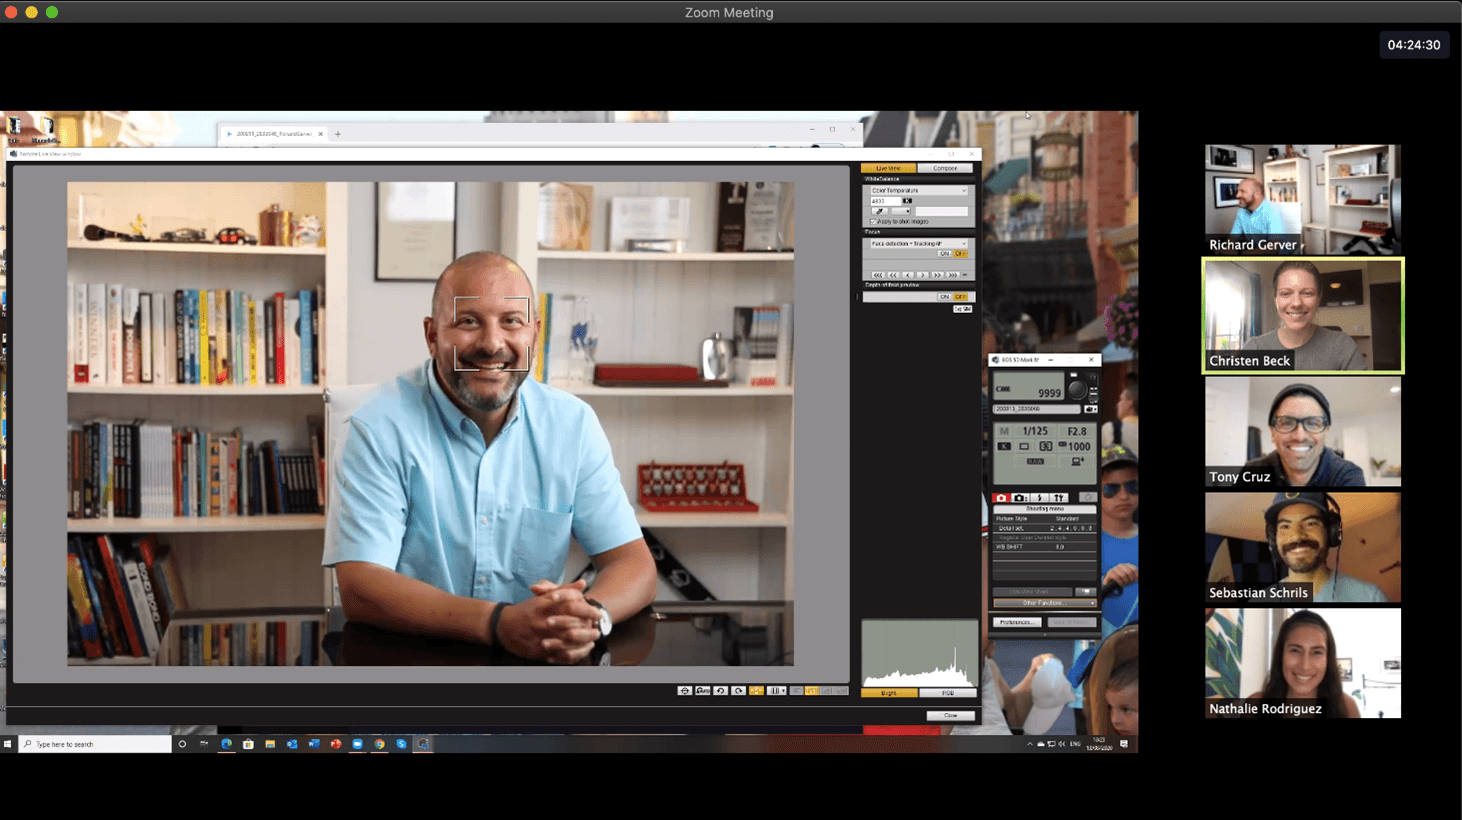Expand the Other Functions dropdown

coord(1044,603)
